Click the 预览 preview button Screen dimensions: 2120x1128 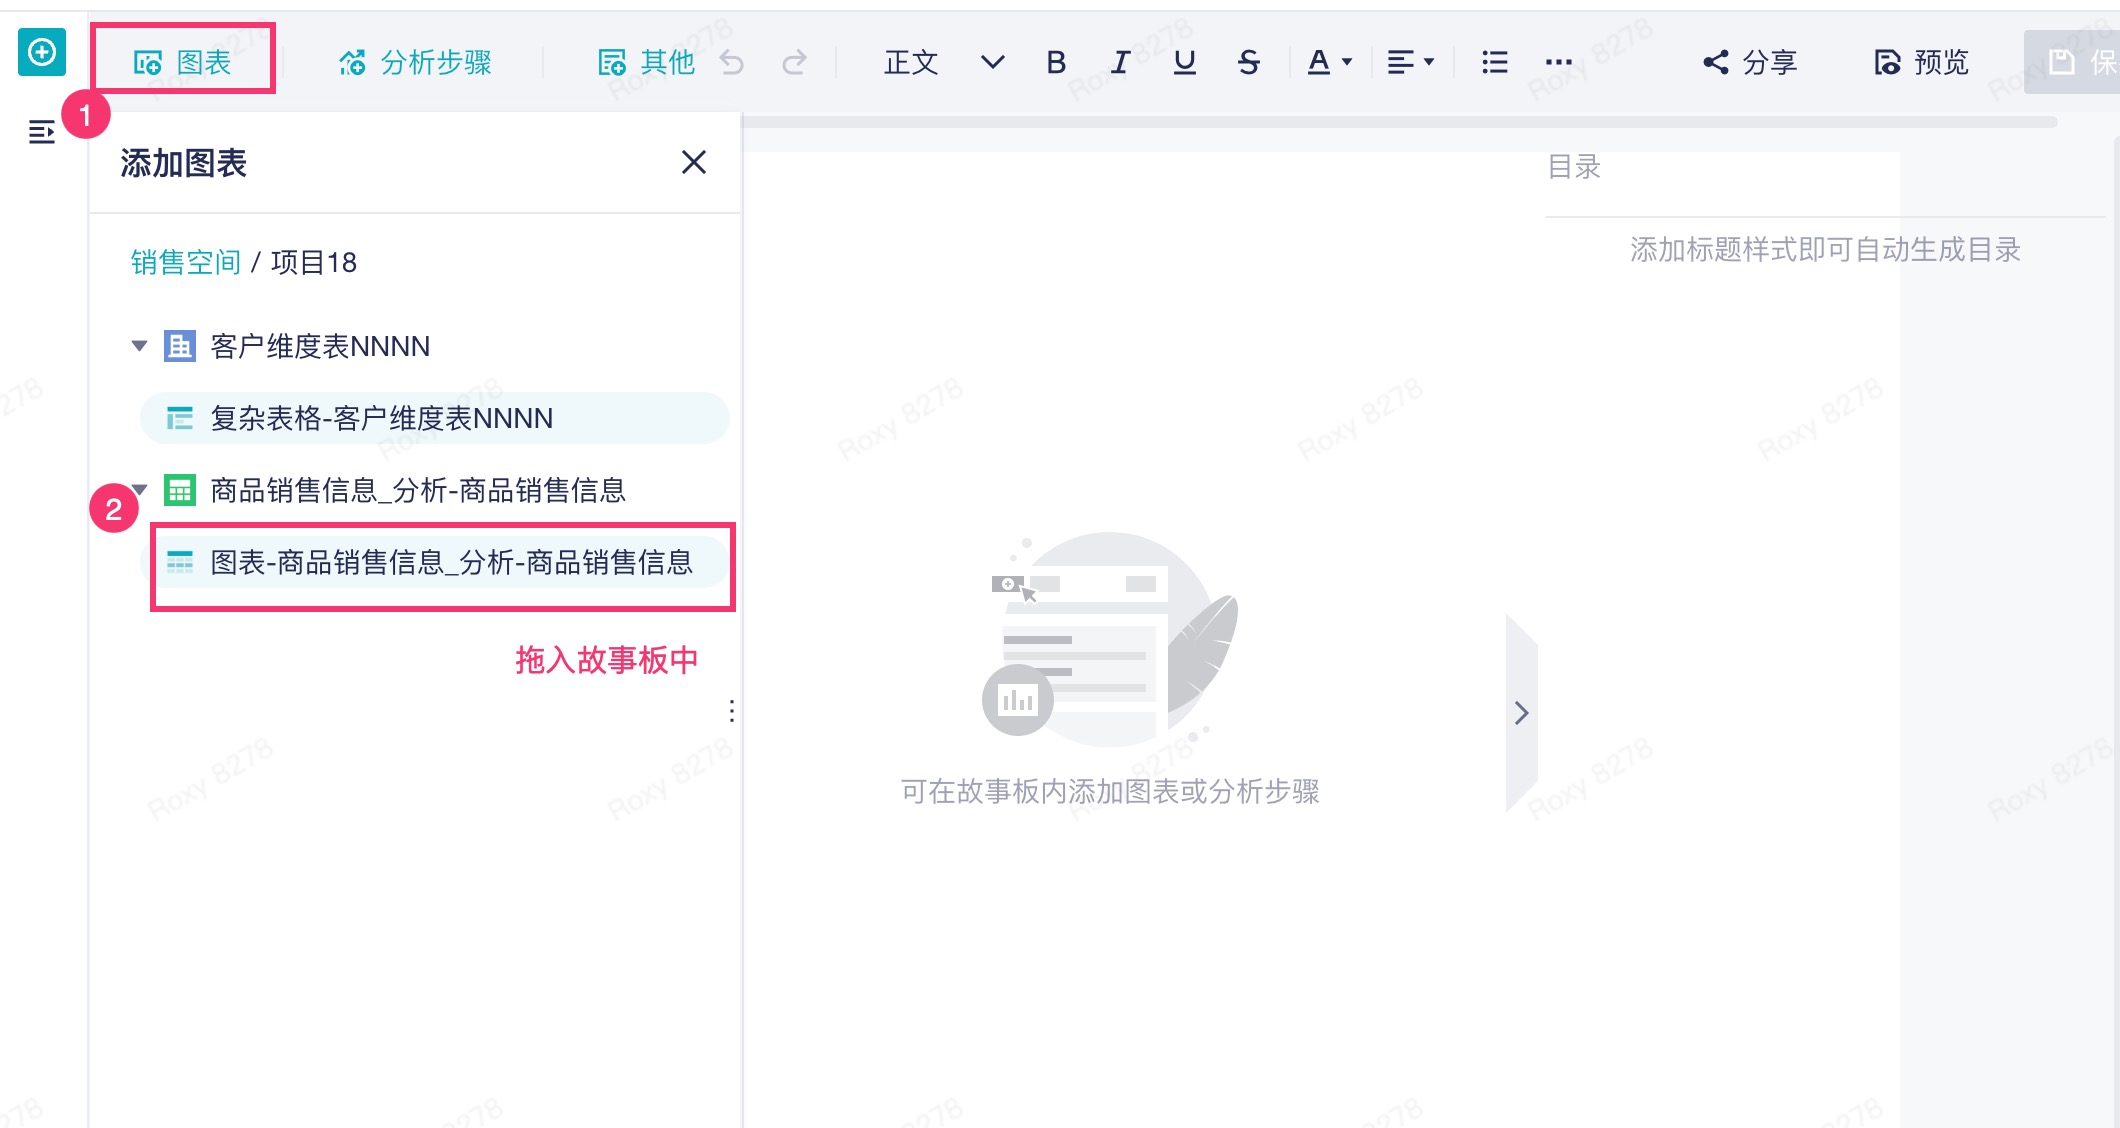(1921, 63)
